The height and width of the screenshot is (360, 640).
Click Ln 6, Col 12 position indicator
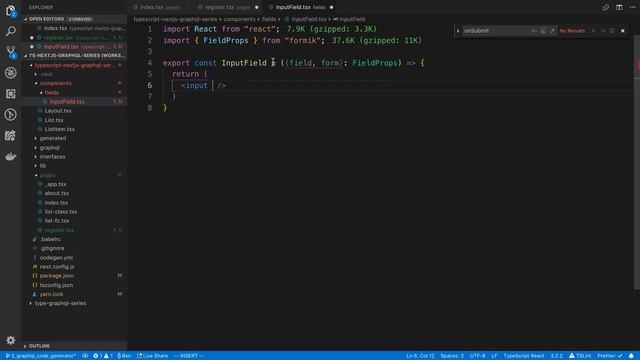point(420,356)
